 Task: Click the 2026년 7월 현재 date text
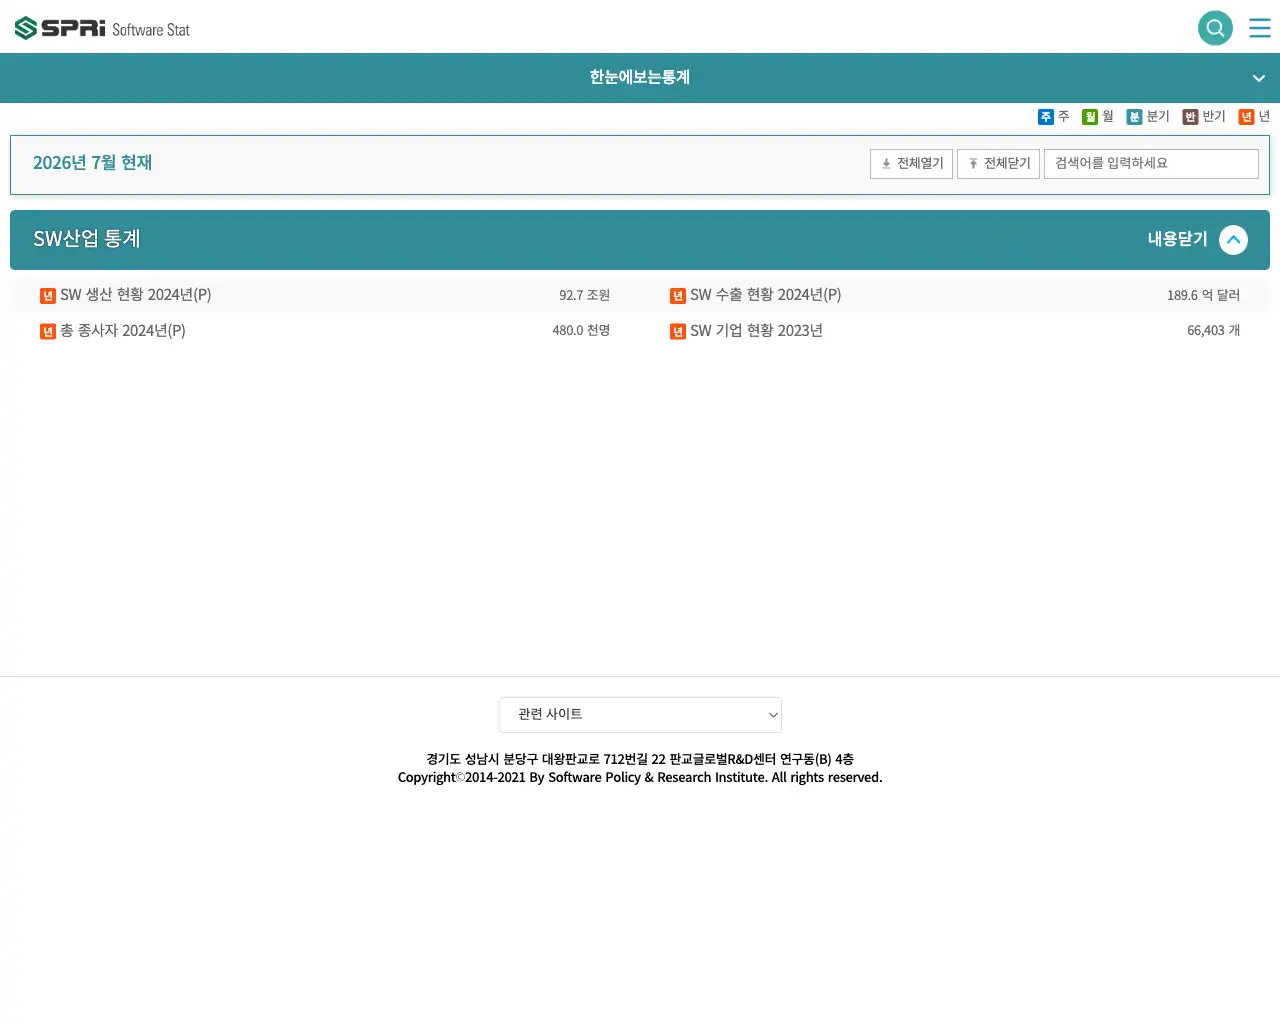tap(92, 163)
